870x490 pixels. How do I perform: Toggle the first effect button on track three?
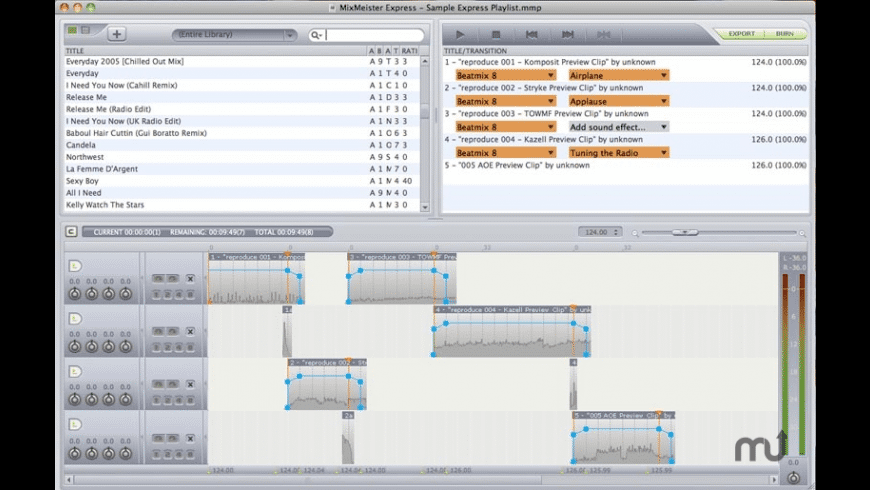coord(158,383)
